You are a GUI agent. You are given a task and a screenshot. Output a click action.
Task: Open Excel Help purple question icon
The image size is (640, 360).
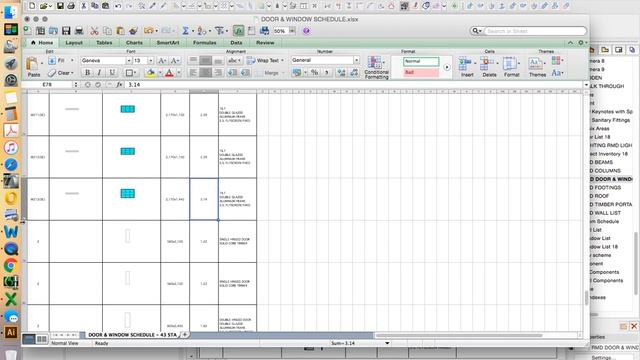coord(307,31)
